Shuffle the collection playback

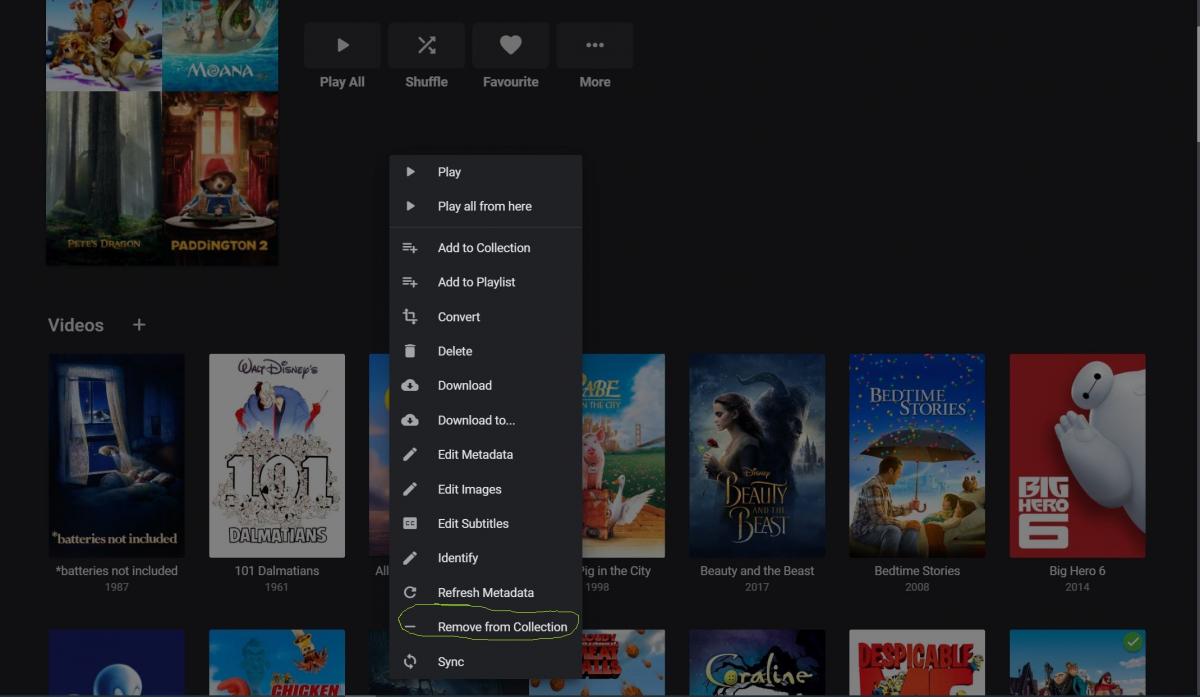pos(426,45)
